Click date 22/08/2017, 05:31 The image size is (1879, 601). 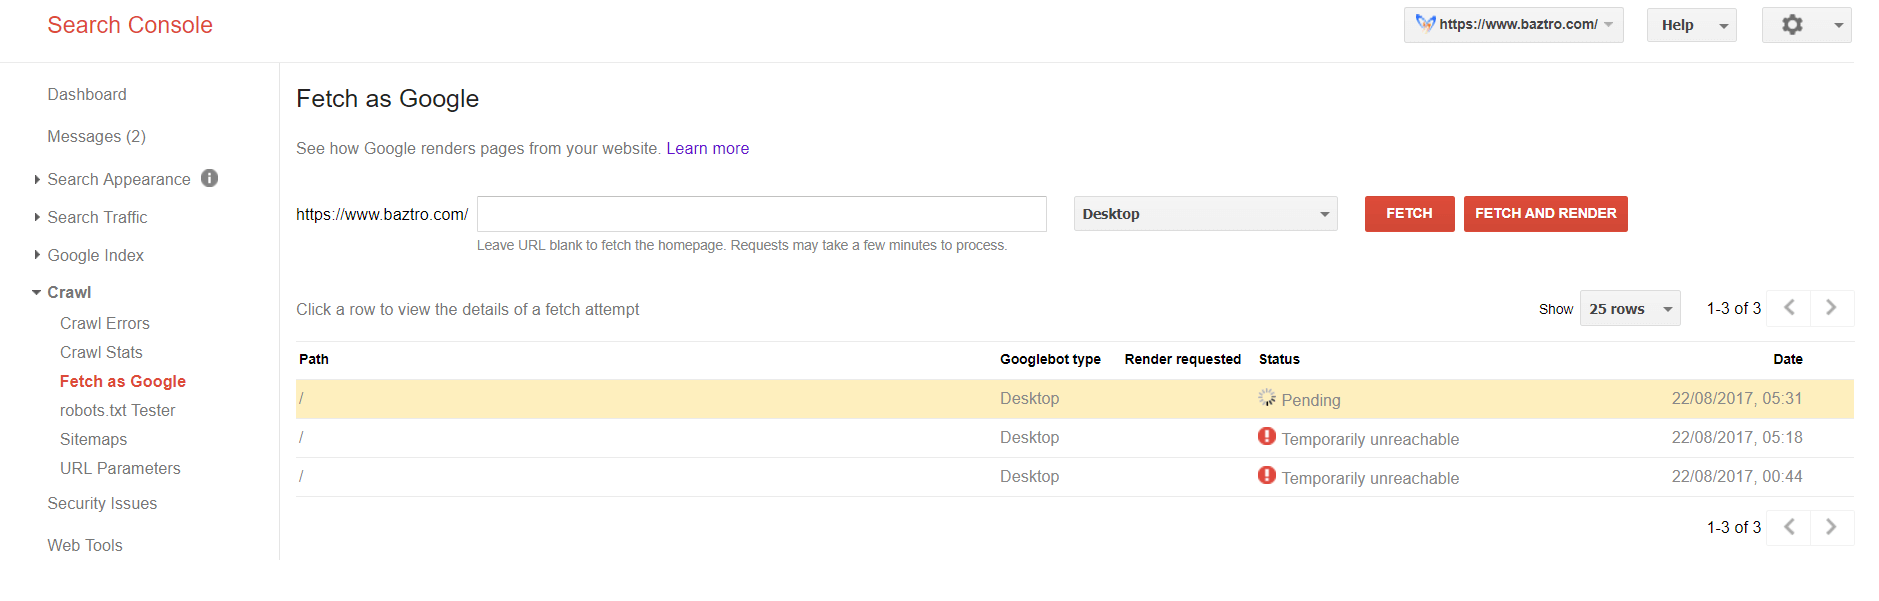click(x=1737, y=398)
